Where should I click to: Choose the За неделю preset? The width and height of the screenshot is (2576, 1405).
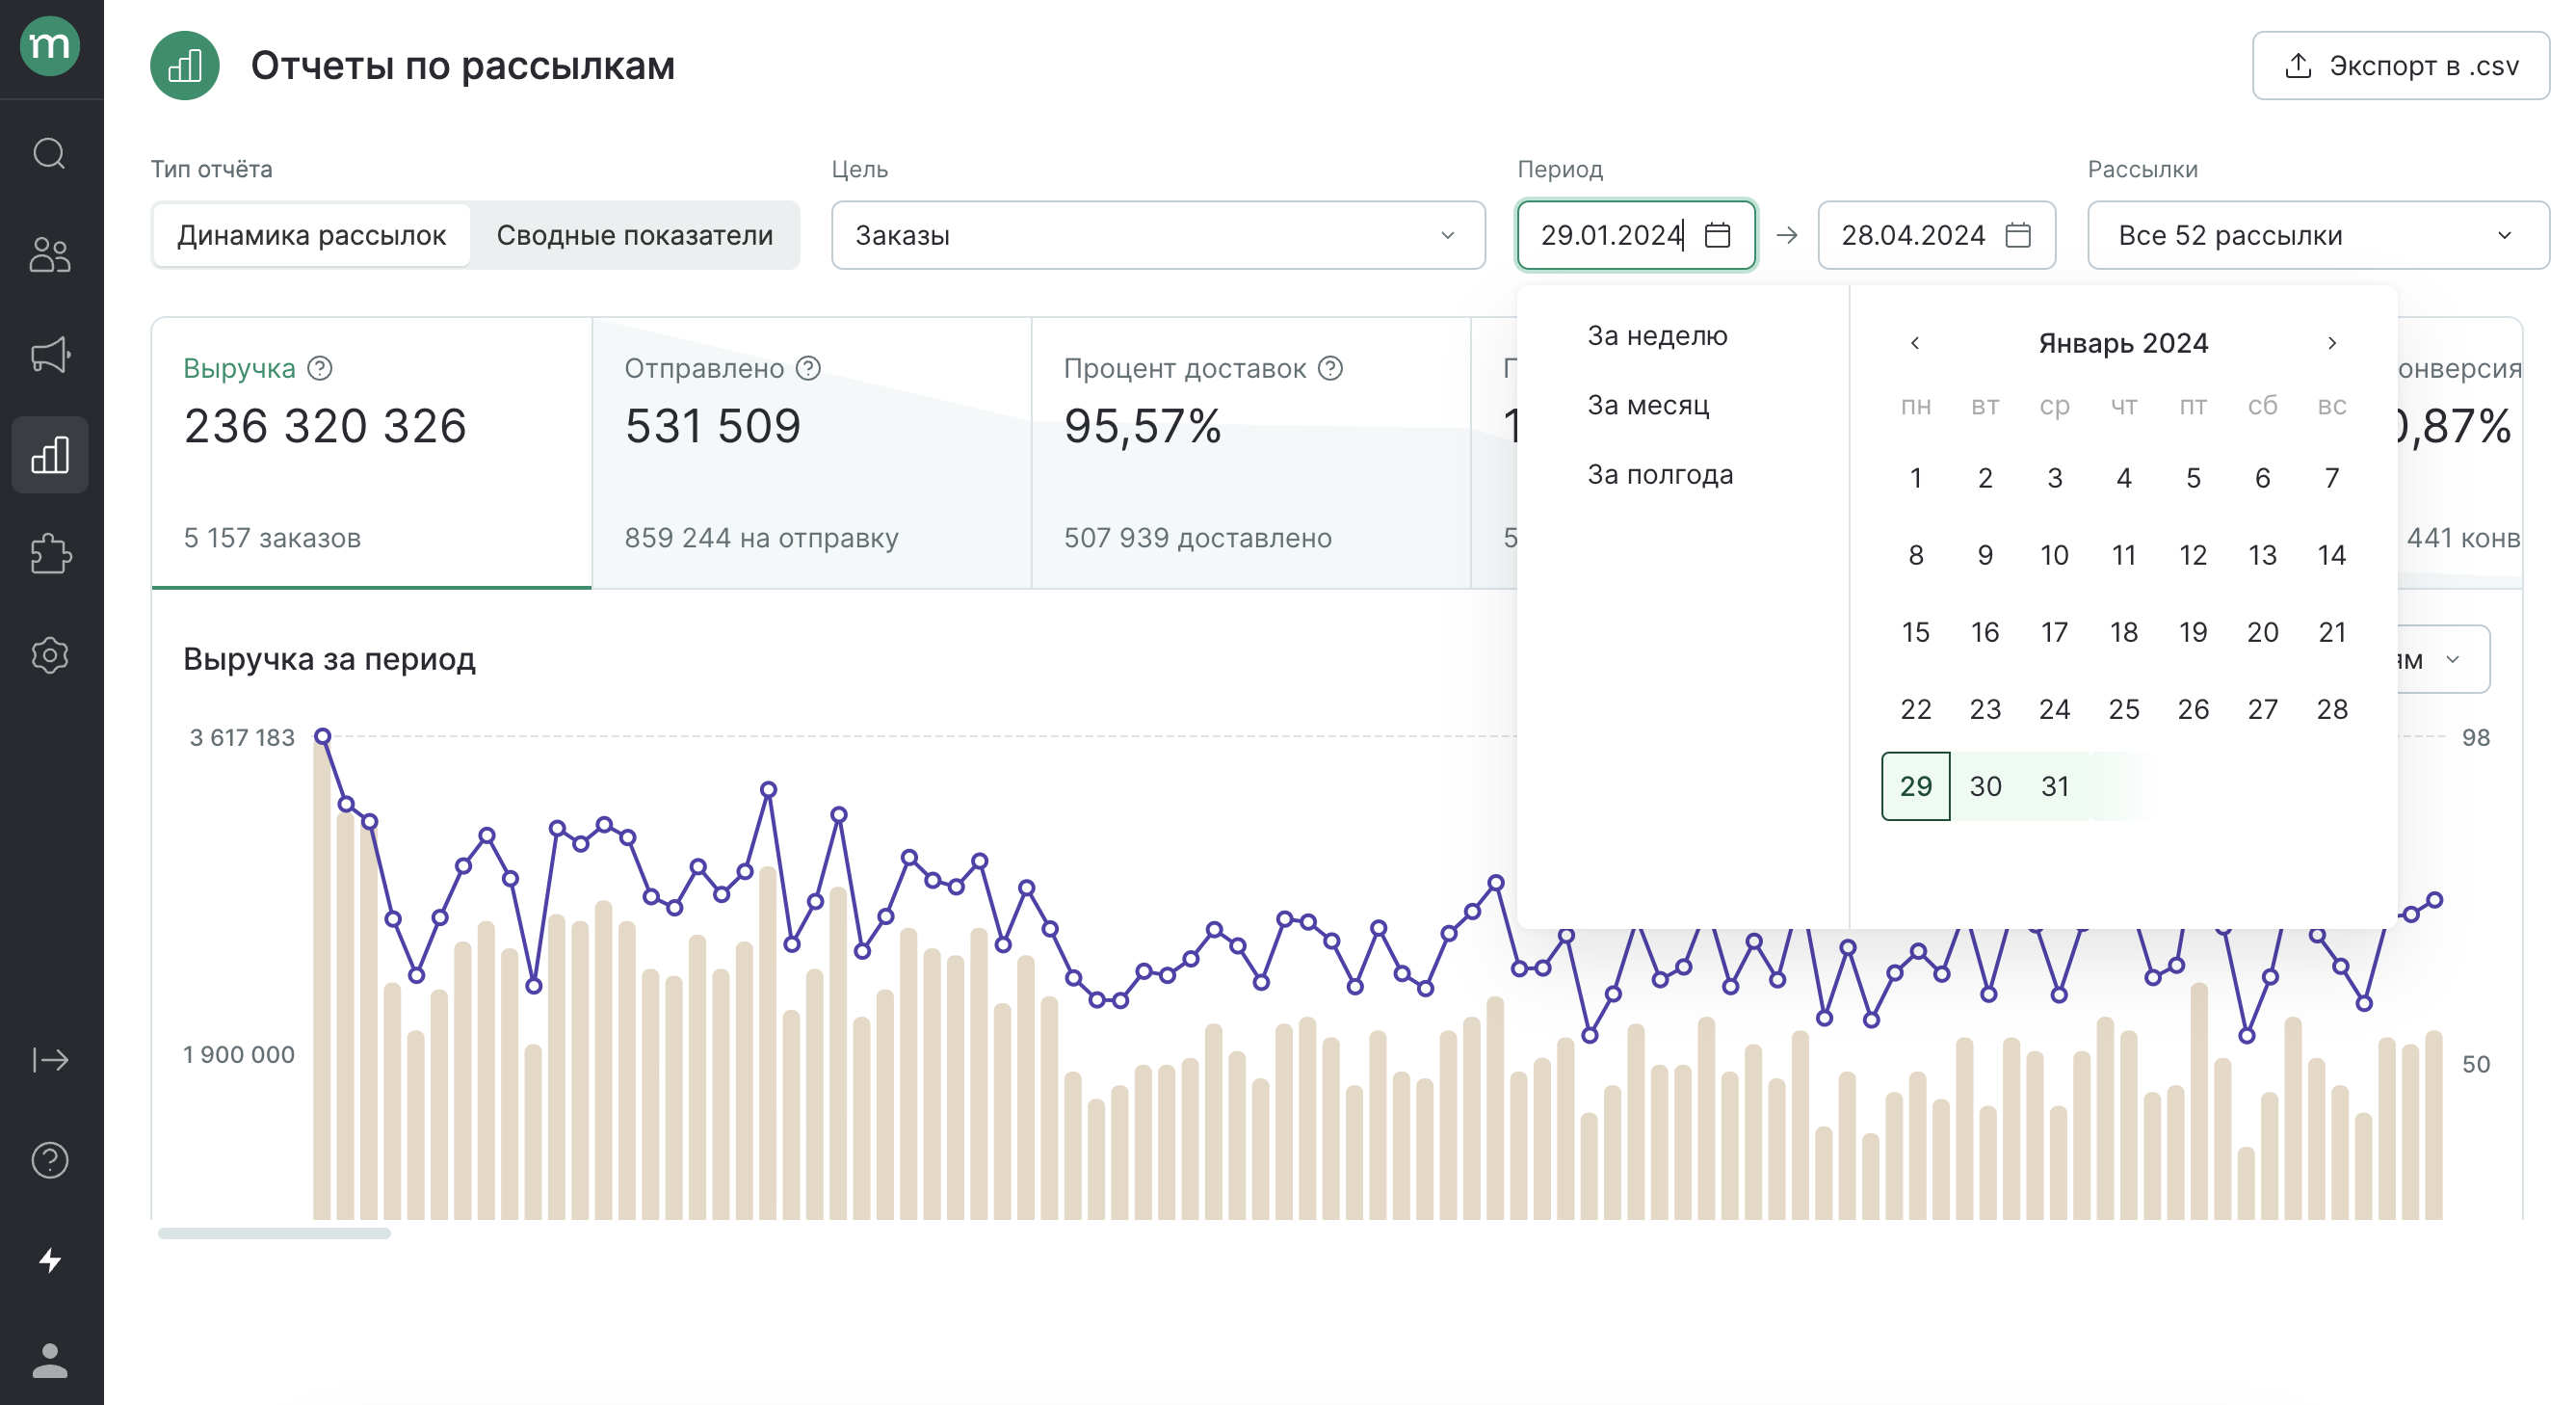pyautogui.click(x=1657, y=336)
